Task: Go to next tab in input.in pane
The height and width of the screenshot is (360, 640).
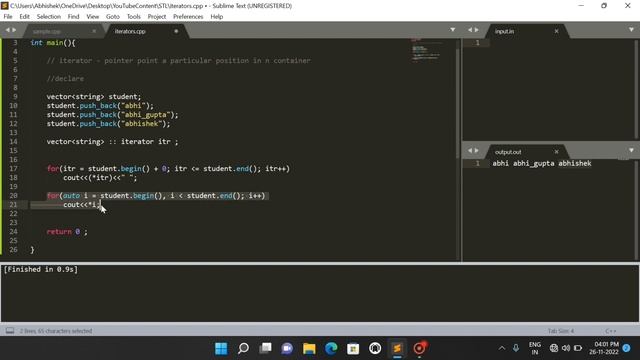Action: (476, 30)
